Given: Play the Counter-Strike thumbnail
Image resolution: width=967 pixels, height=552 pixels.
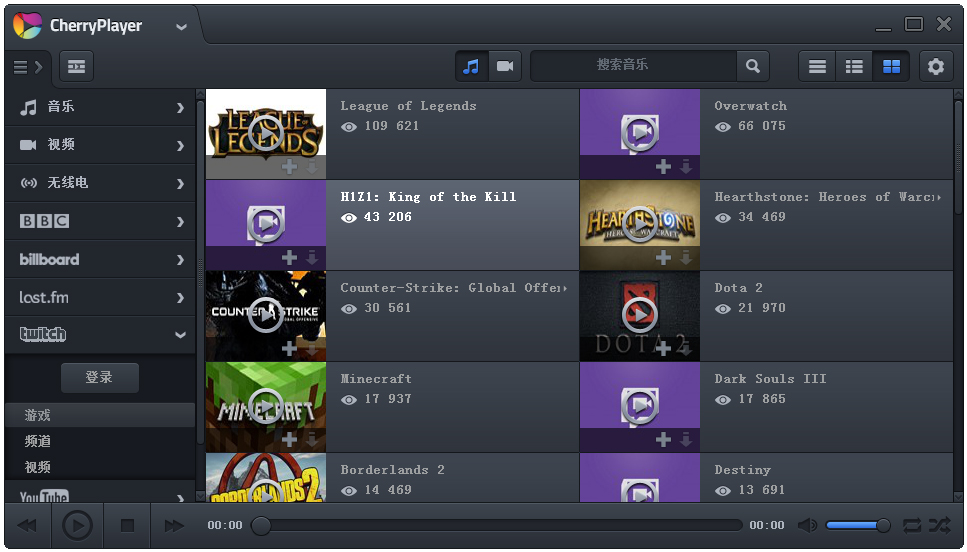Looking at the screenshot, I should click(x=266, y=315).
